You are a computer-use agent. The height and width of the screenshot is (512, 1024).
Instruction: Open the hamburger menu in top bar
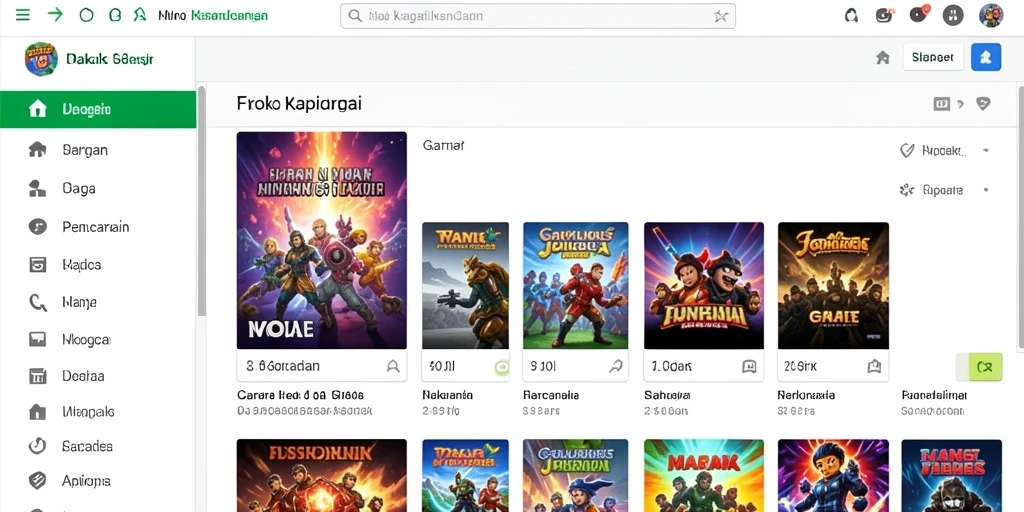(23, 15)
